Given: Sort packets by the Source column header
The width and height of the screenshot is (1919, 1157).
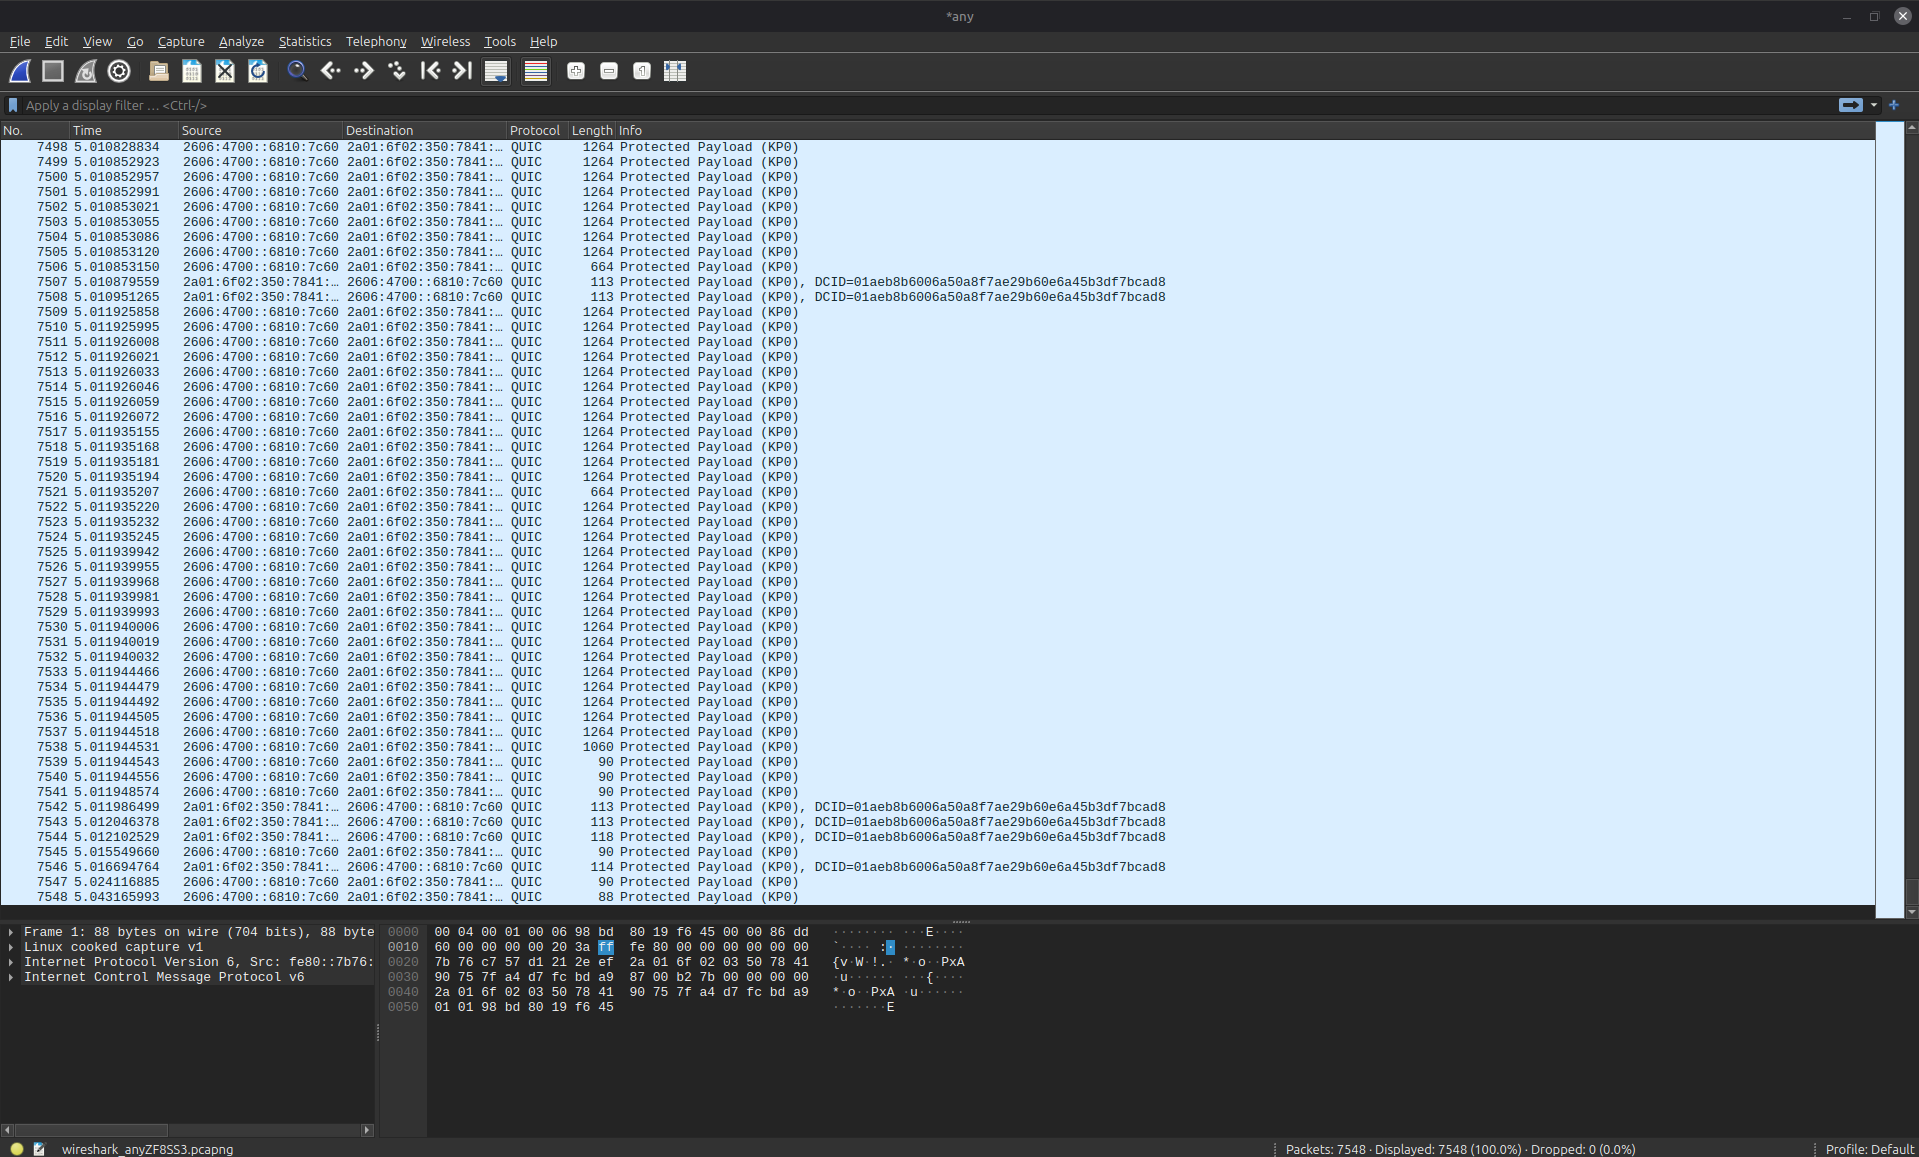Looking at the screenshot, I should tap(260, 130).
